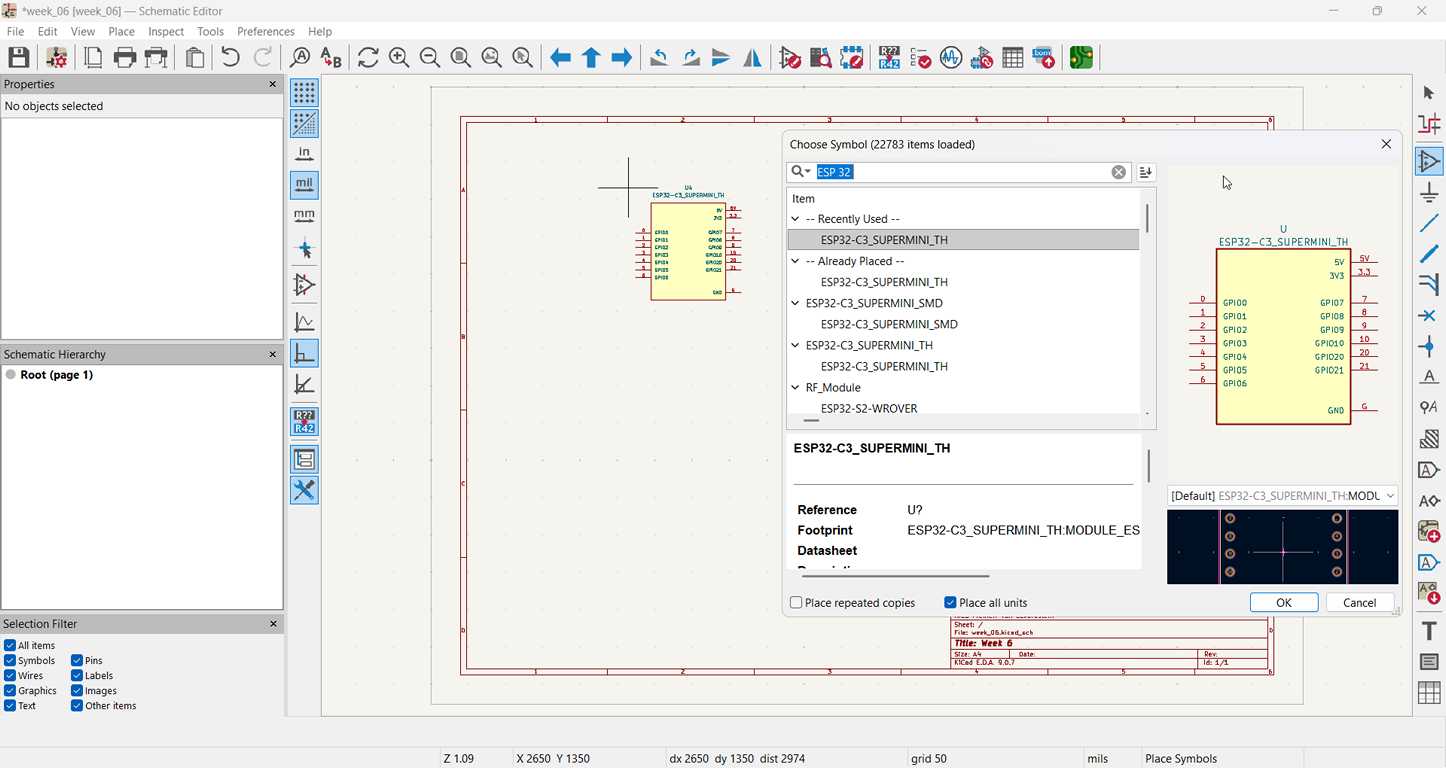Run the Electrical Rules Checker

click(x=920, y=58)
